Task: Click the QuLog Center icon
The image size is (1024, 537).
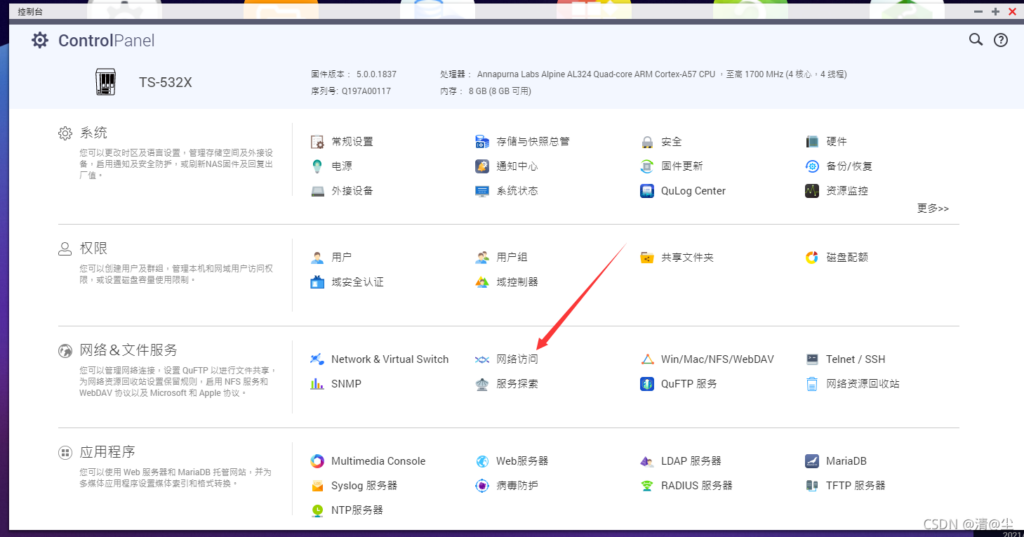Action: 647,191
